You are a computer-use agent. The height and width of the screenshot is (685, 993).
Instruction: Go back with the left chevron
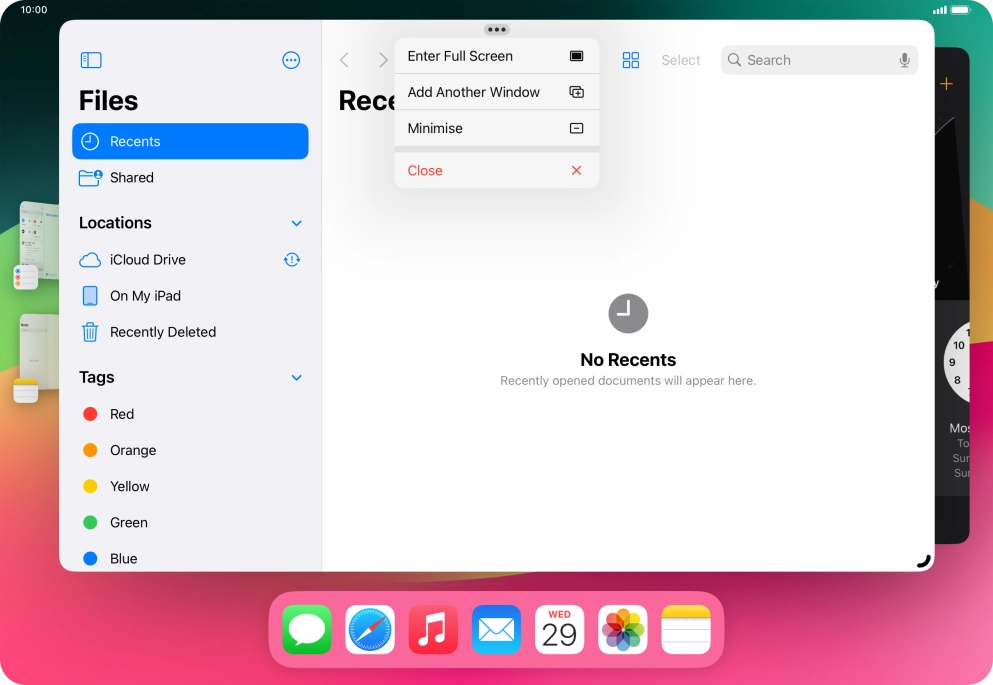coord(344,60)
